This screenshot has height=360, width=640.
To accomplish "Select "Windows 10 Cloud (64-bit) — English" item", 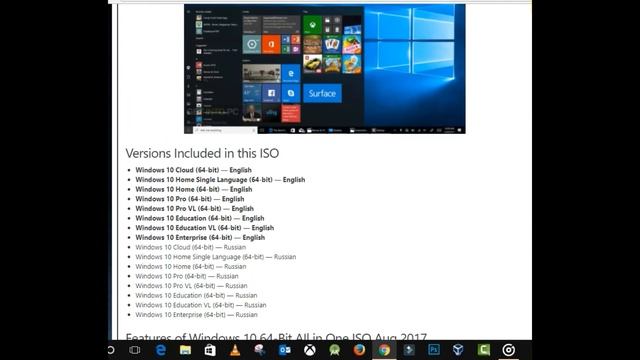I will pos(193,170).
